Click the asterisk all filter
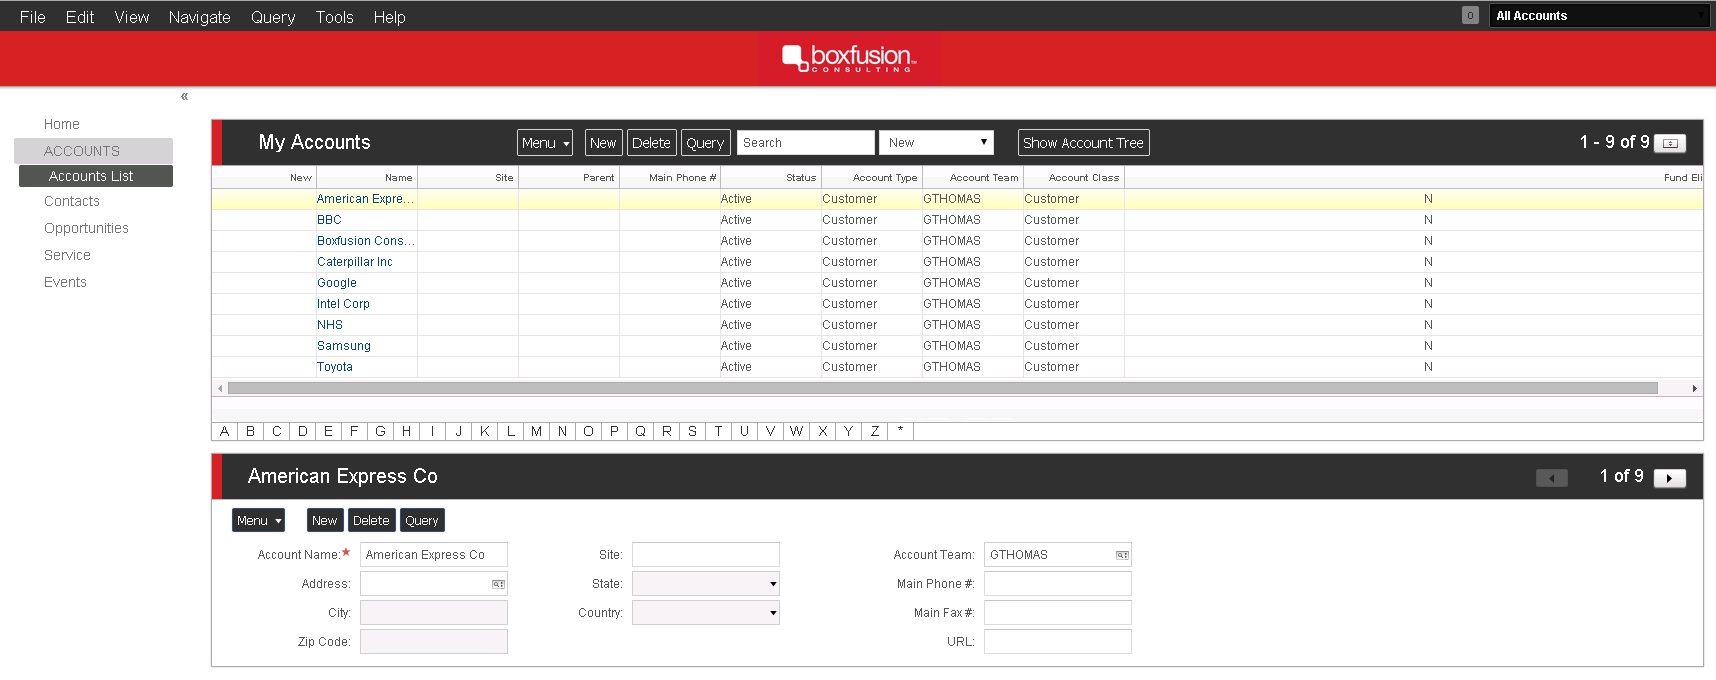Image resolution: width=1716 pixels, height=680 pixels. [x=901, y=432]
